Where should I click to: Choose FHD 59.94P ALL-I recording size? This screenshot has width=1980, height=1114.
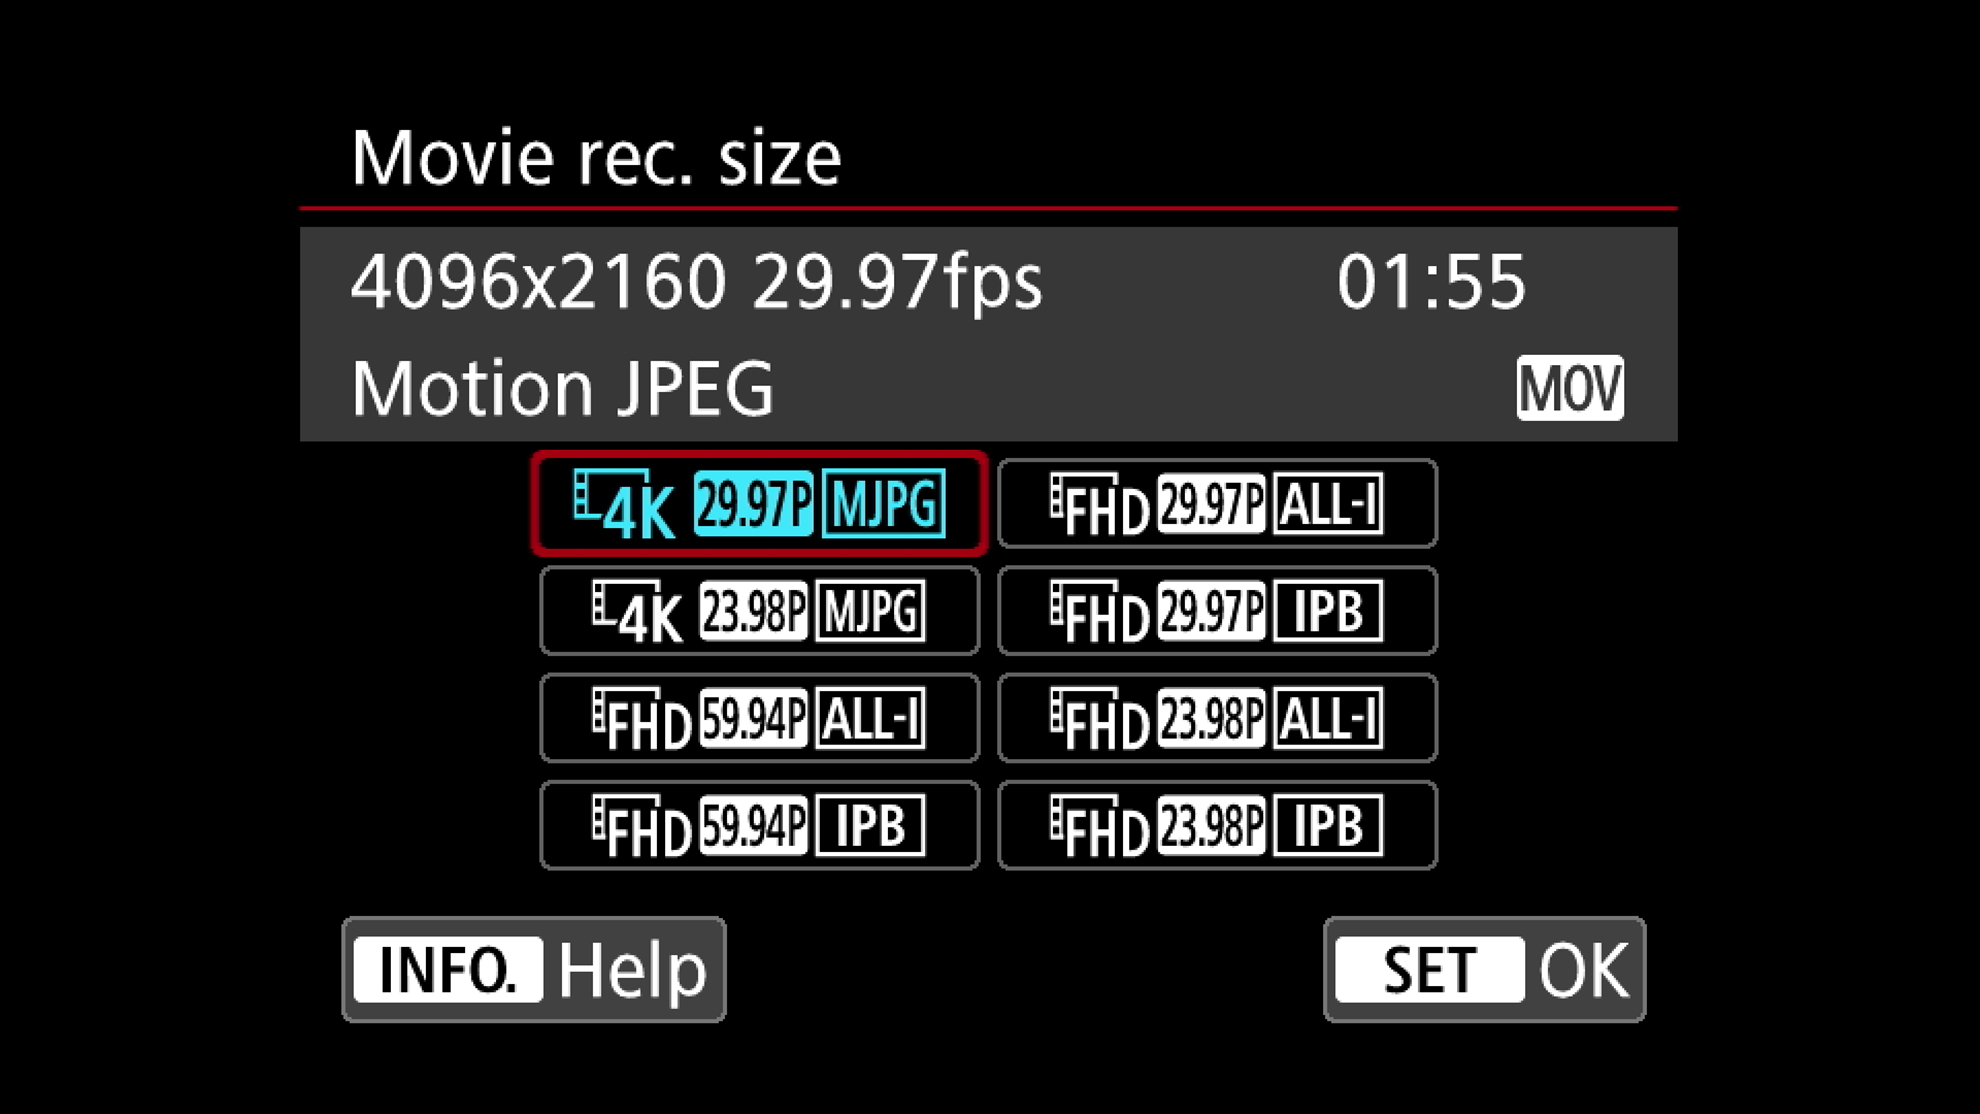tap(759, 717)
